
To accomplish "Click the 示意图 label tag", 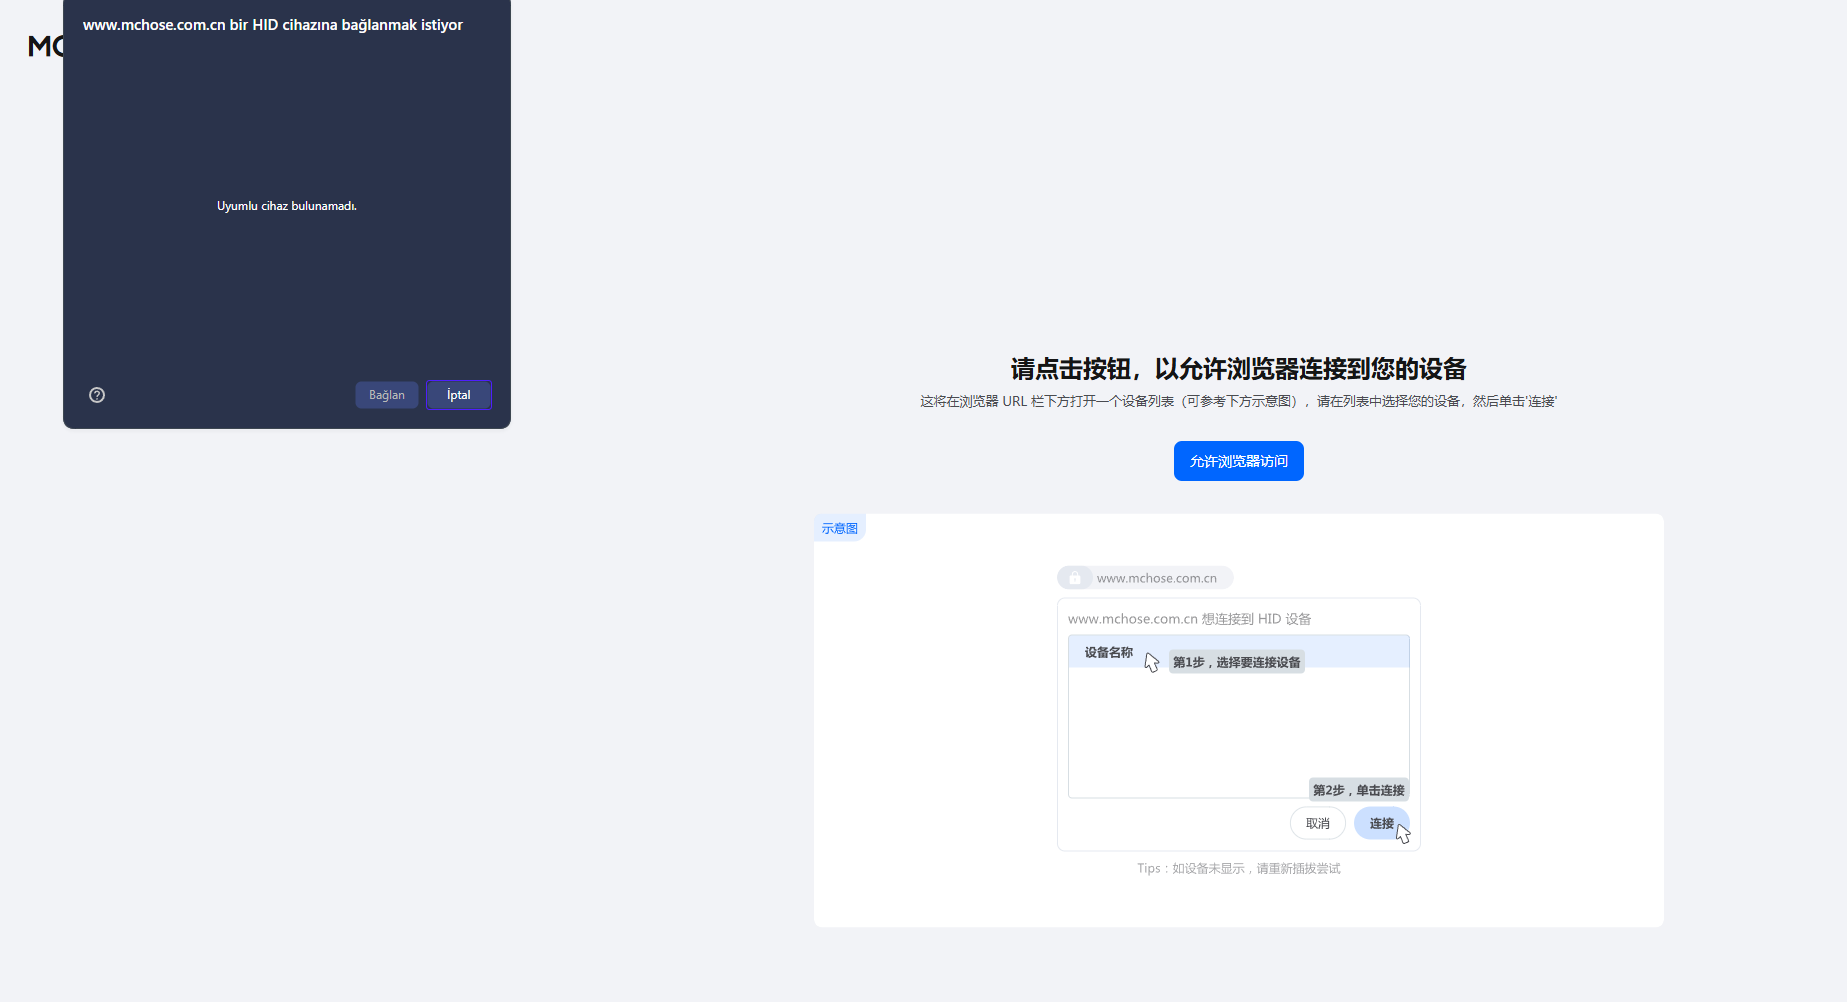I will pos(840,528).
